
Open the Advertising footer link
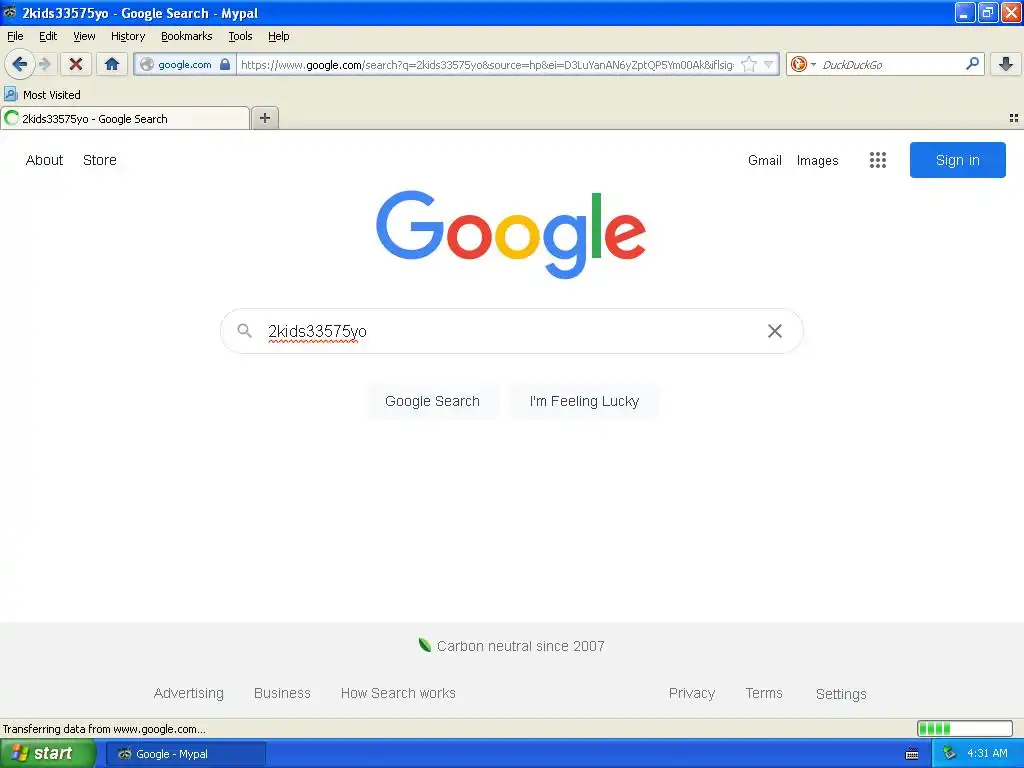click(189, 693)
